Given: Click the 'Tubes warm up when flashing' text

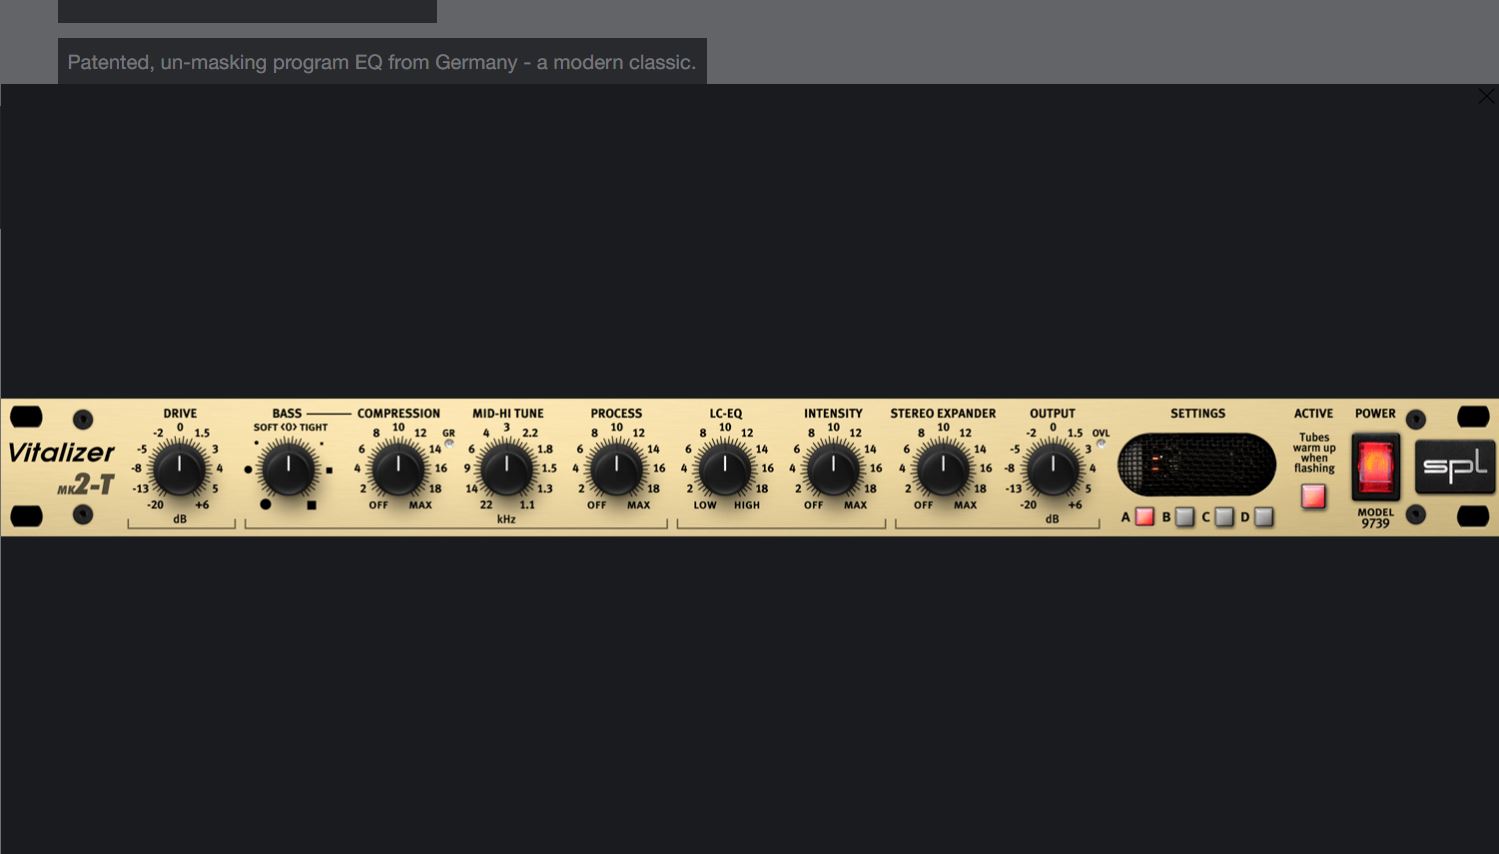Looking at the screenshot, I should pos(1314,453).
